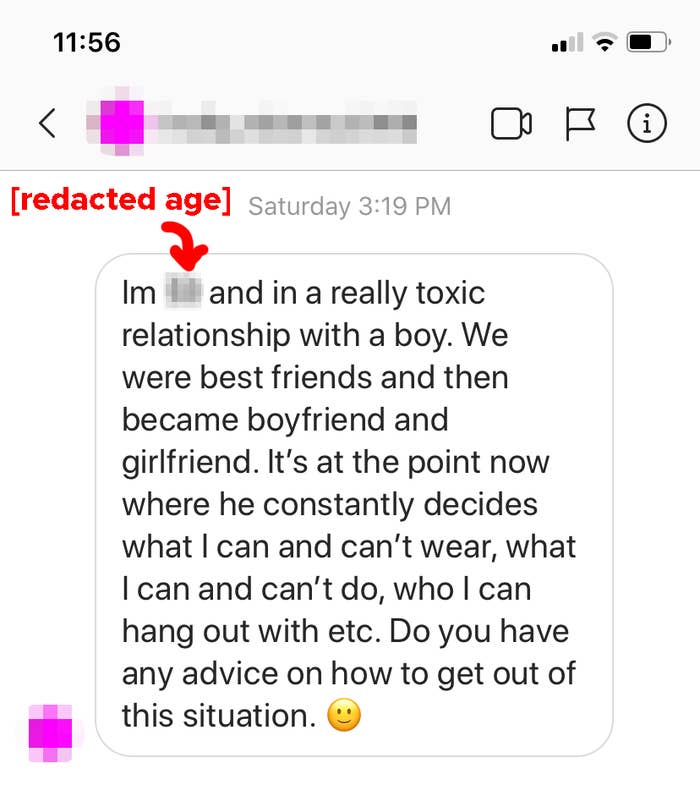Tap the back arrow to leave chat

[x=47, y=123]
